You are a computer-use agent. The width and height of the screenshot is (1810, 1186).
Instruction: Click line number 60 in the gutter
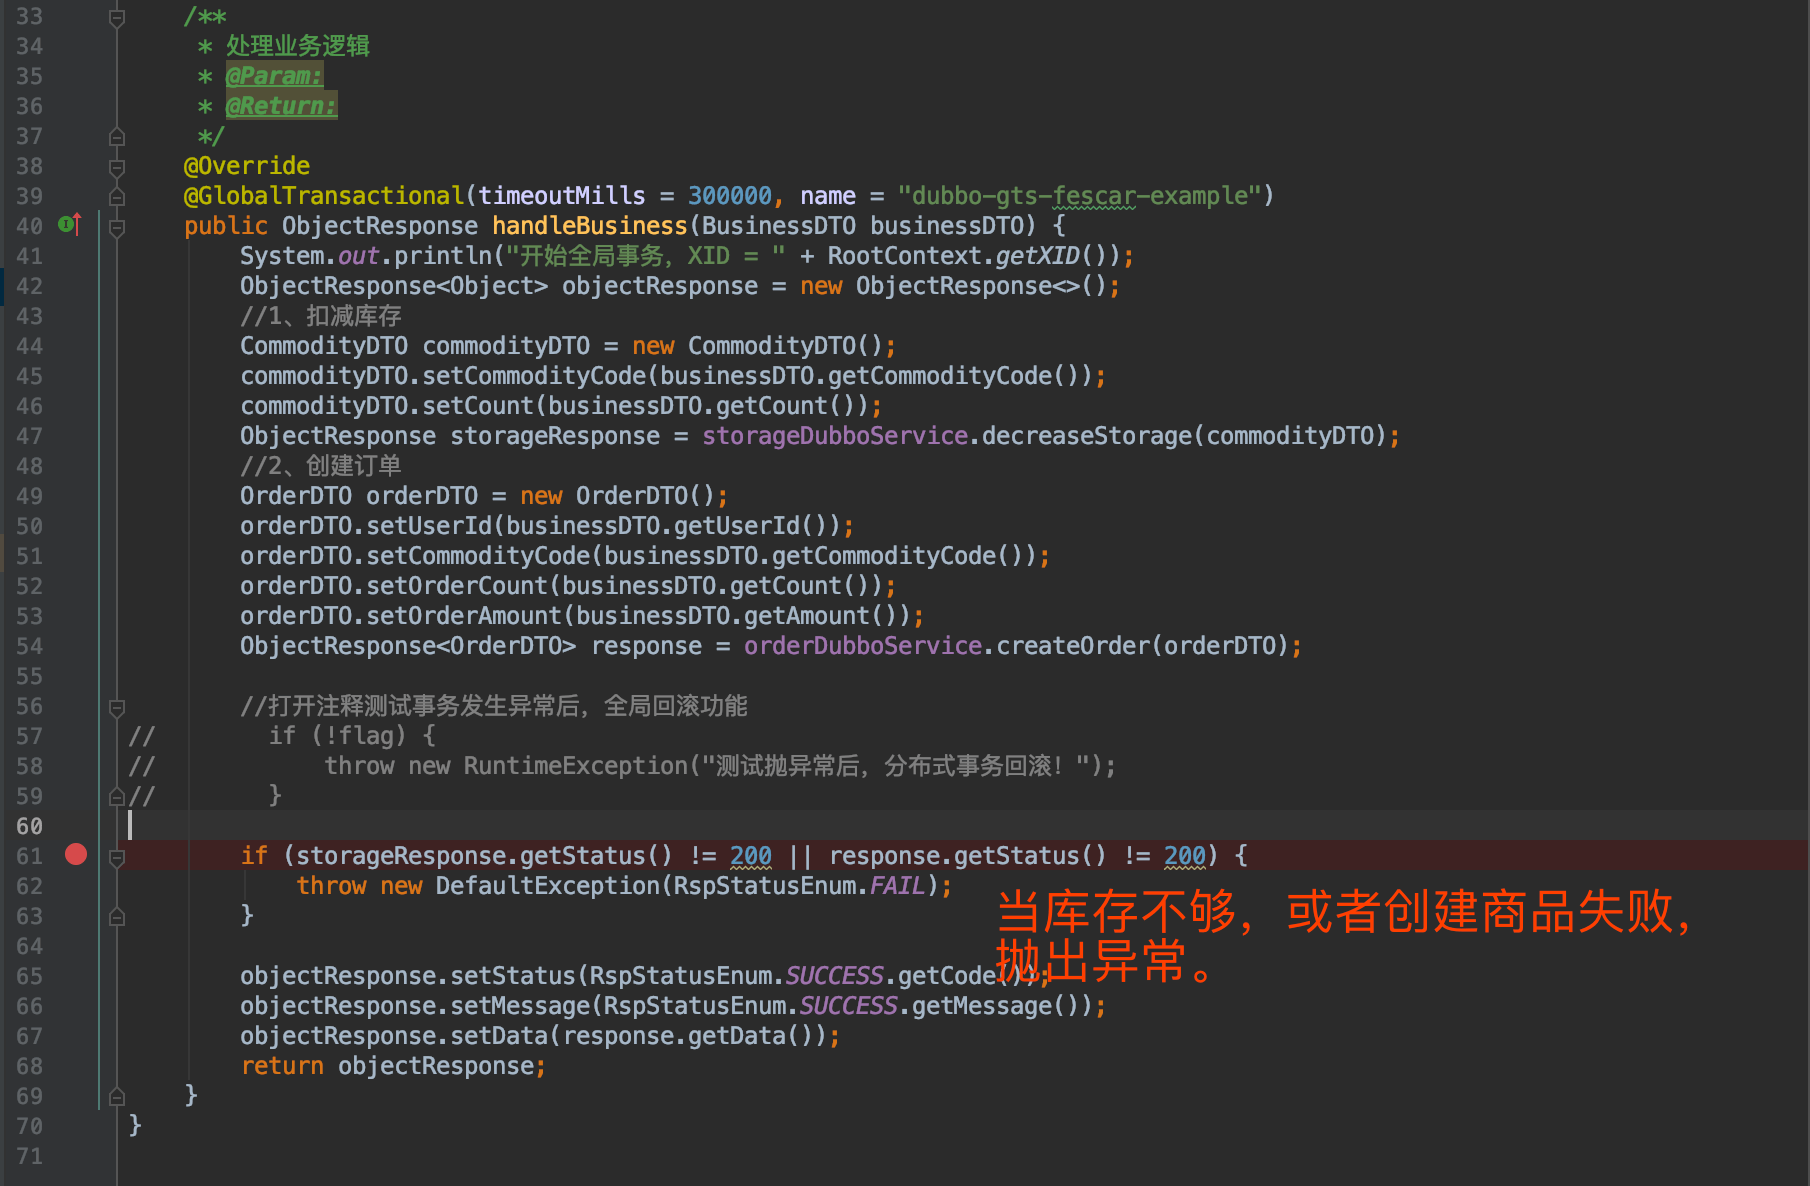pyautogui.click(x=29, y=826)
